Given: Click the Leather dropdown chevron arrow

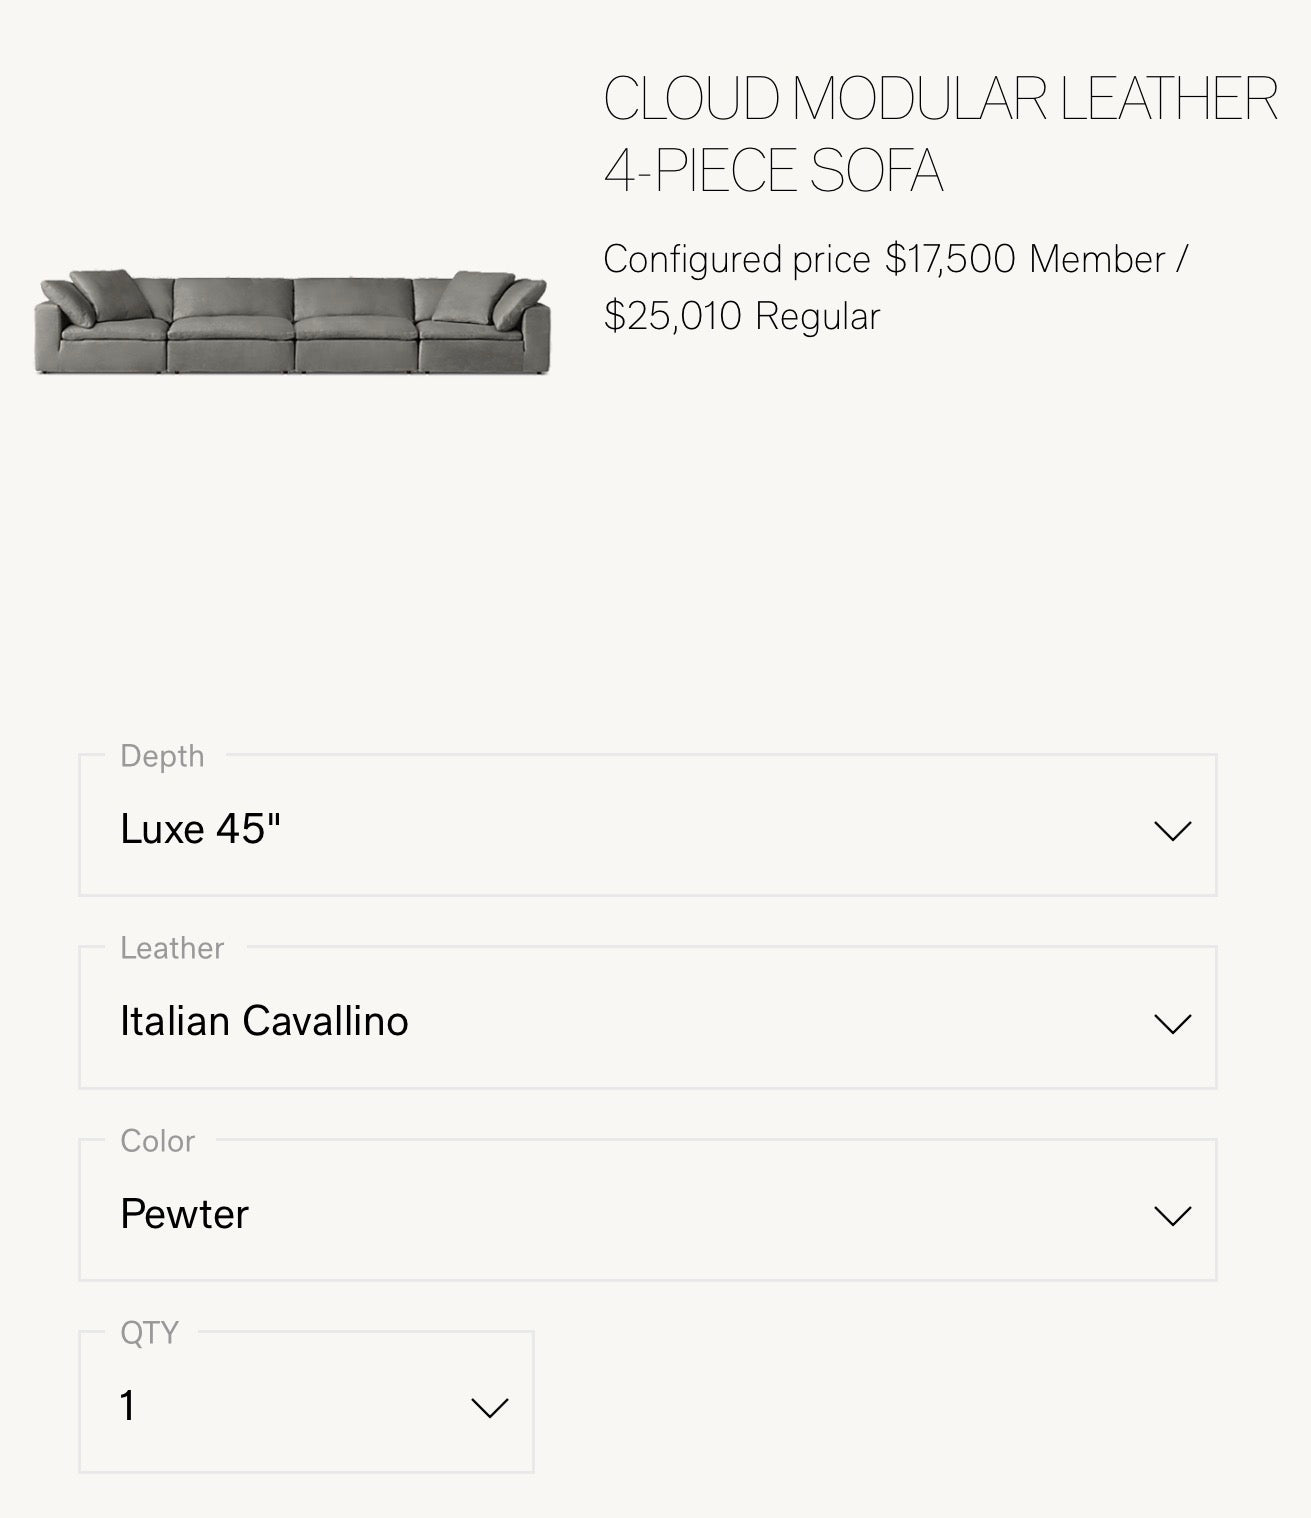Looking at the screenshot, I should (1170, 1023).
